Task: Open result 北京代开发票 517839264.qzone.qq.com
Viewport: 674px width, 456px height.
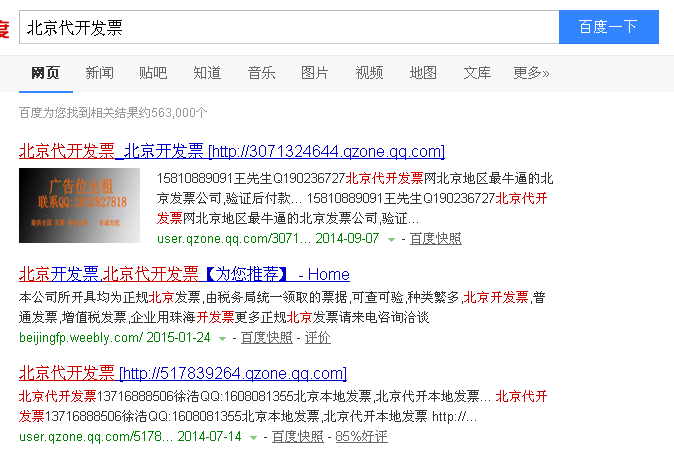Action: click(183, 373)
